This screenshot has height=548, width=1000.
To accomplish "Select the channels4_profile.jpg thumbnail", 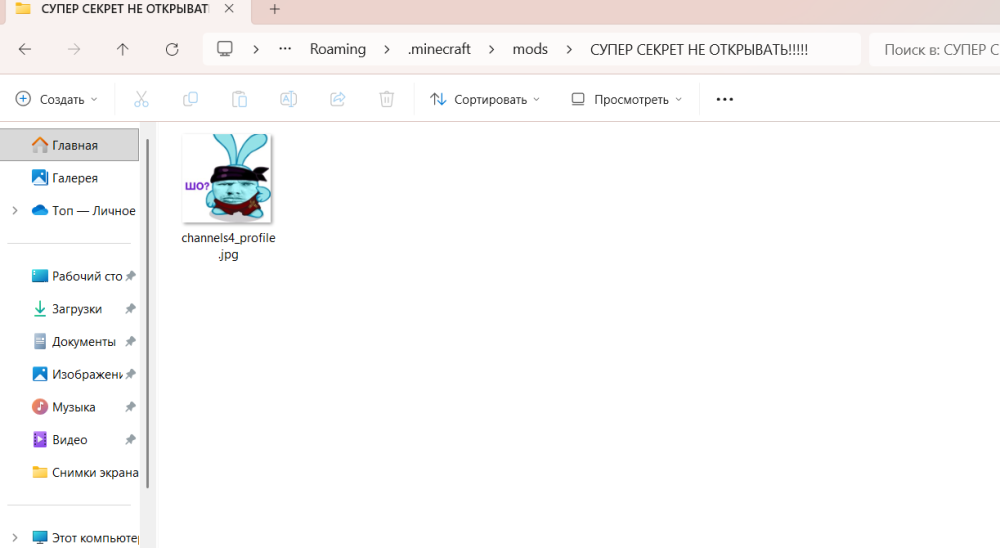I will [x=226, y=178].
